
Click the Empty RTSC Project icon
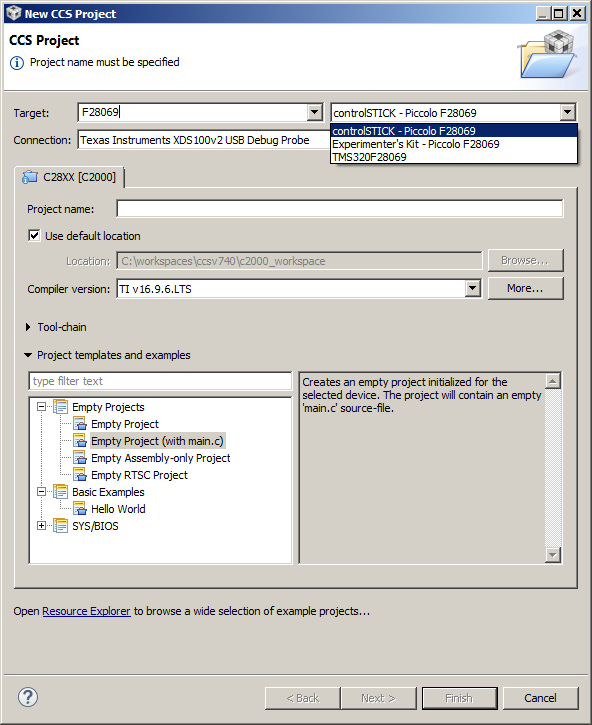(x=80, y=475)
